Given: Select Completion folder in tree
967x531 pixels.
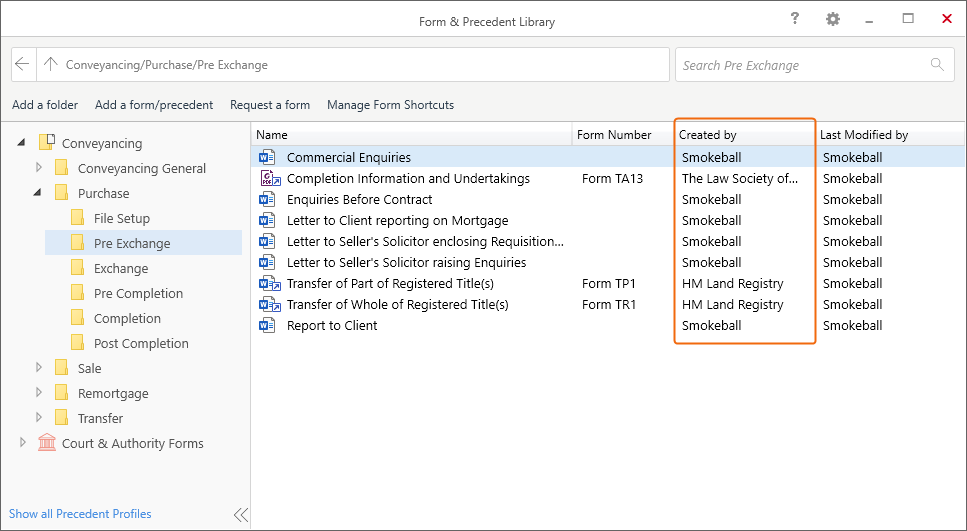Looking at the screenshot, I should 127,318.
